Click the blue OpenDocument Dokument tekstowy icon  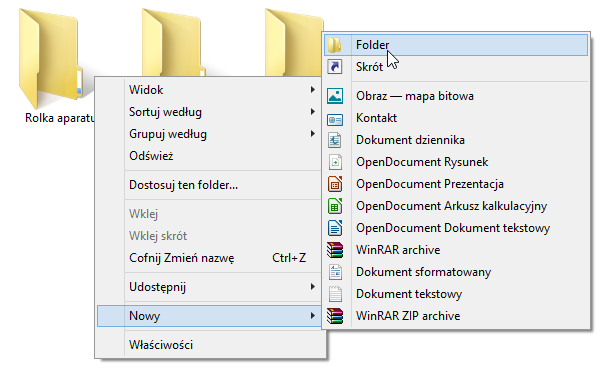click(335, 228)
